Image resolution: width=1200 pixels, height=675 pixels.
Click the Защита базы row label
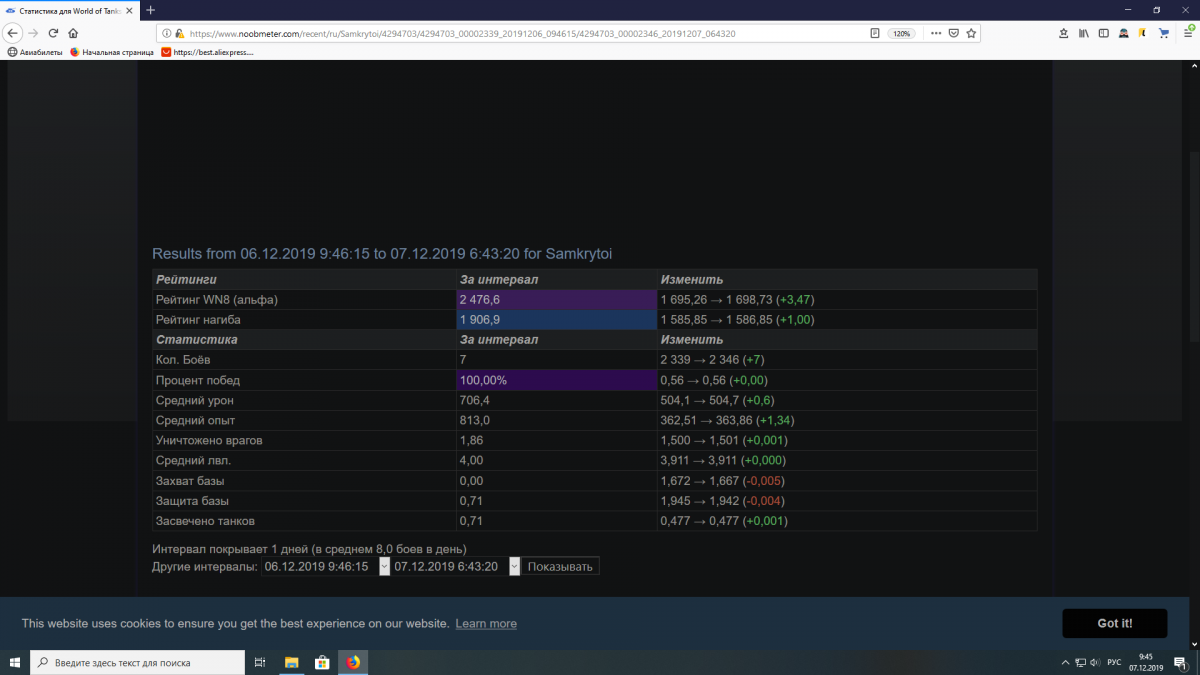click(192, 501)
